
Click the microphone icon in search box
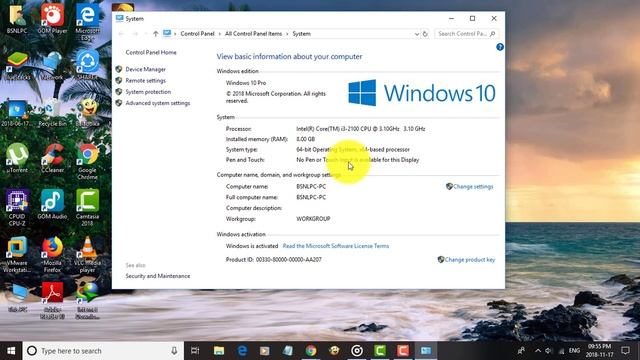(174, 351)
